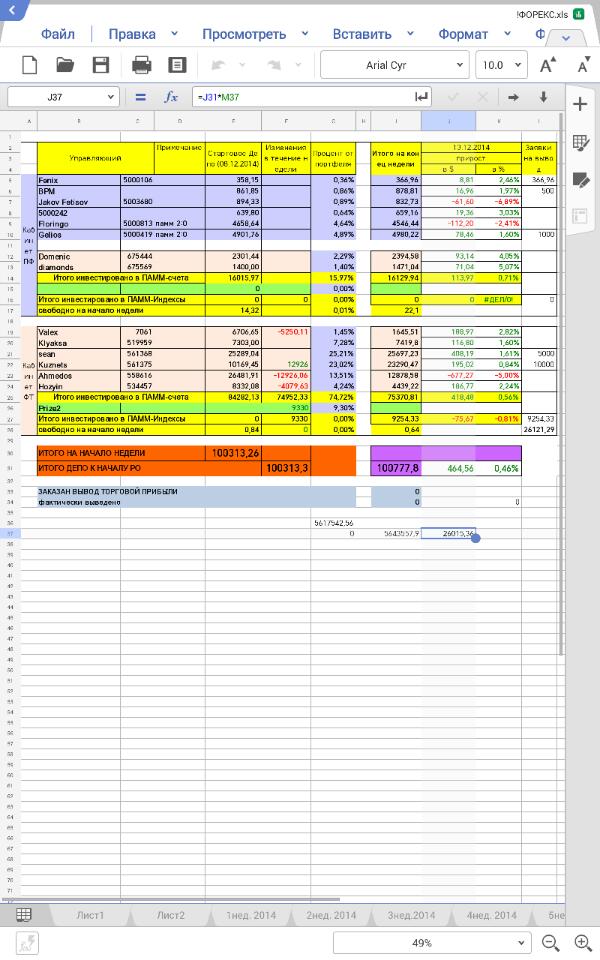Screen dimensions: 600x960
Task: Open the Формат menu
Action: click(463, 34)
